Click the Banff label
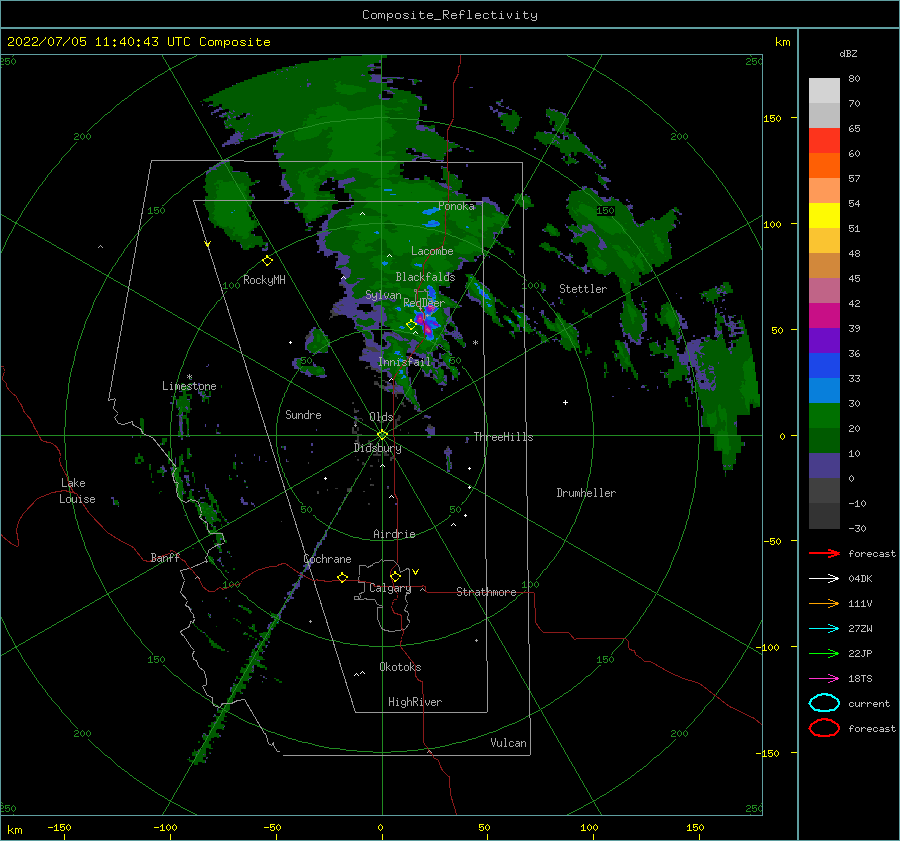This screenshot has height=841, width=900. coord(165,557)
